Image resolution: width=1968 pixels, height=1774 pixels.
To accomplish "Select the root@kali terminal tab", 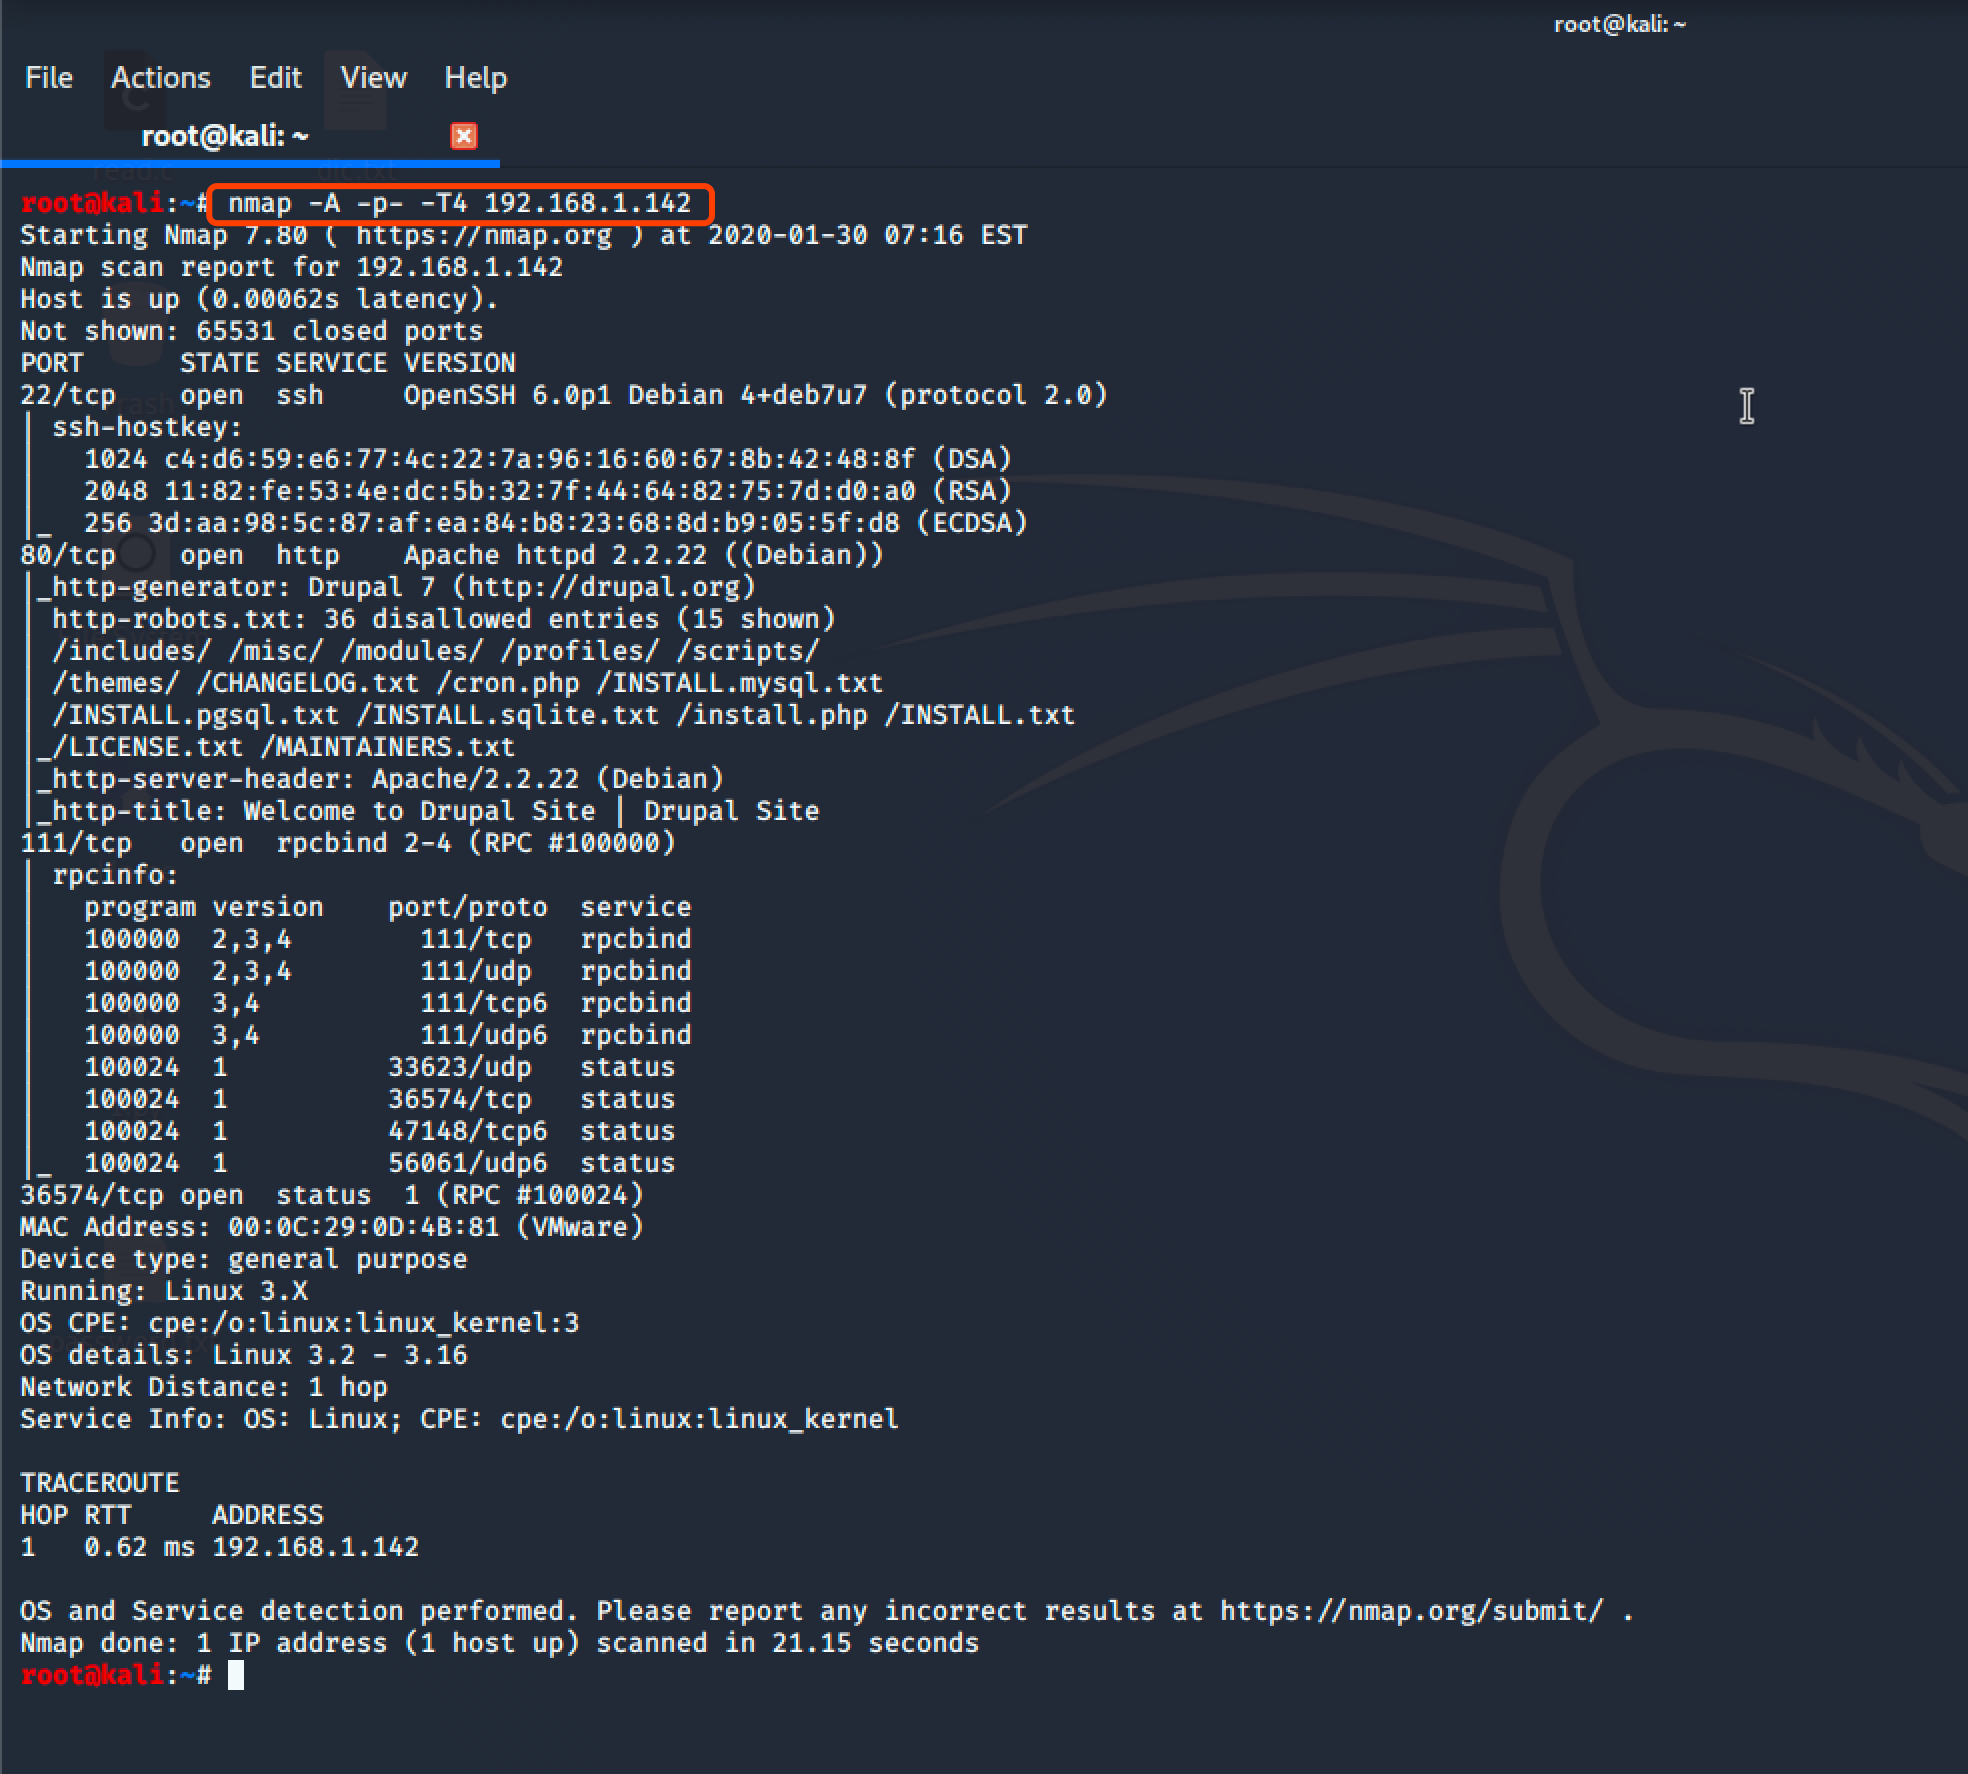I will click(x=224, y=136).
